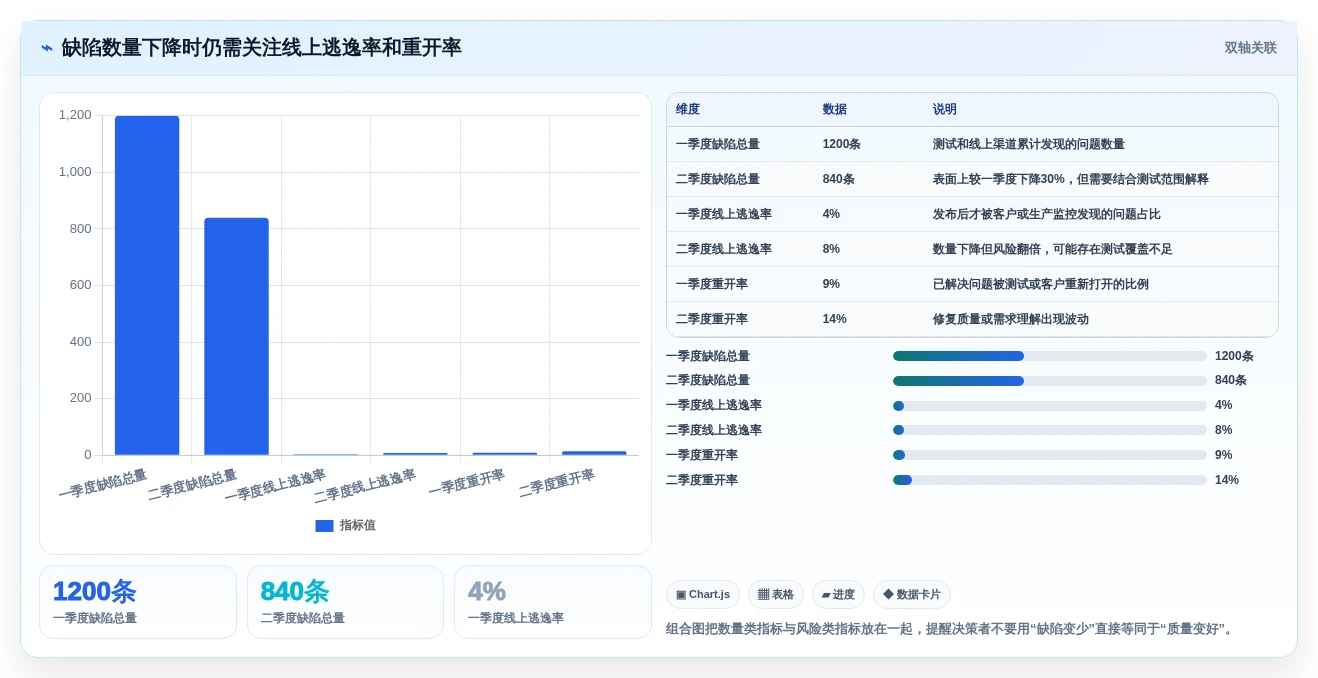The width and height of the screenshot is (1318, 678).
Task: Open the 840条 二季度缺陷总量 data card
Action: [x=345, y=602]
